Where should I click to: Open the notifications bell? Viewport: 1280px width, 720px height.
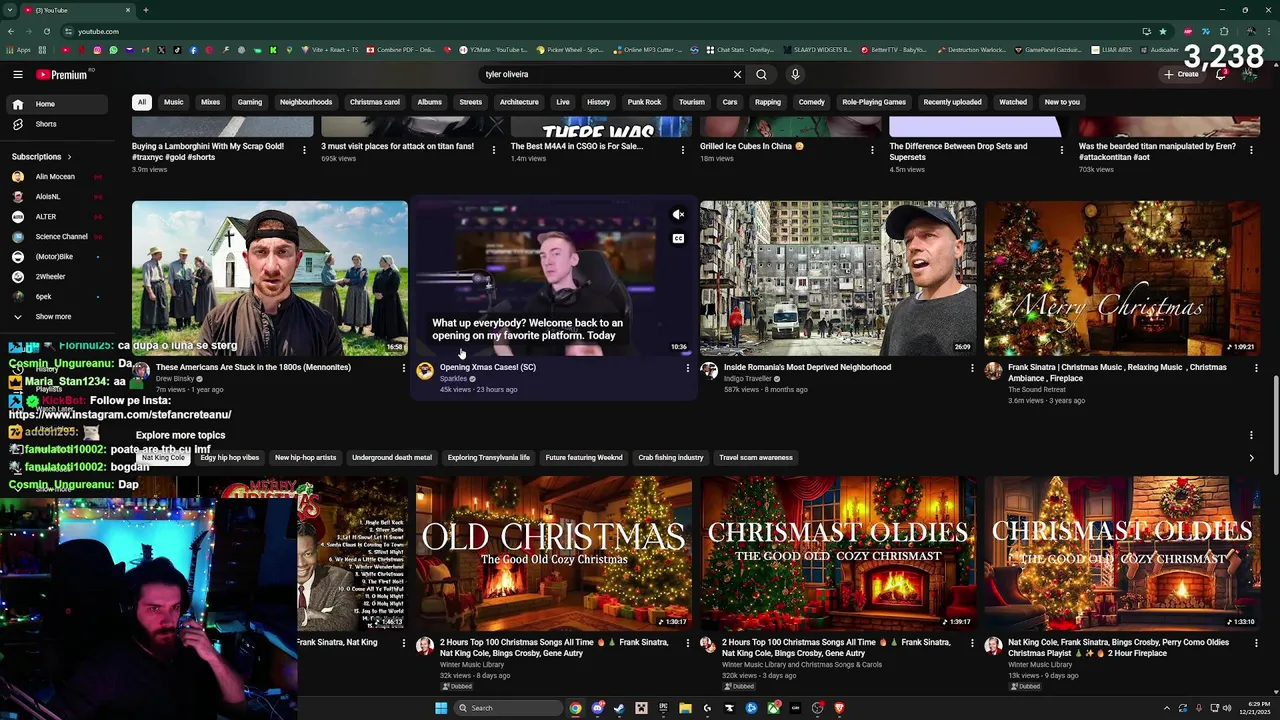pos(1221,74)
